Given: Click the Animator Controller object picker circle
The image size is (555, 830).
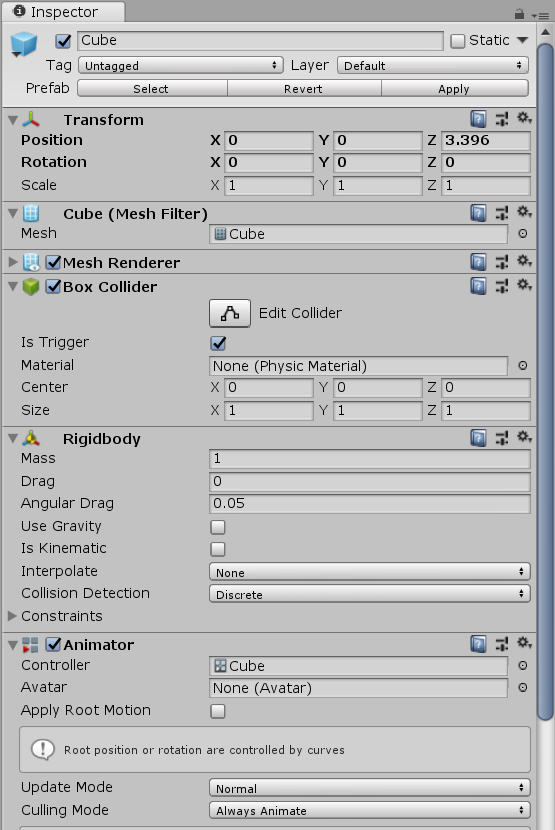Looking at the screenshot, I should [x=523, y=666].
